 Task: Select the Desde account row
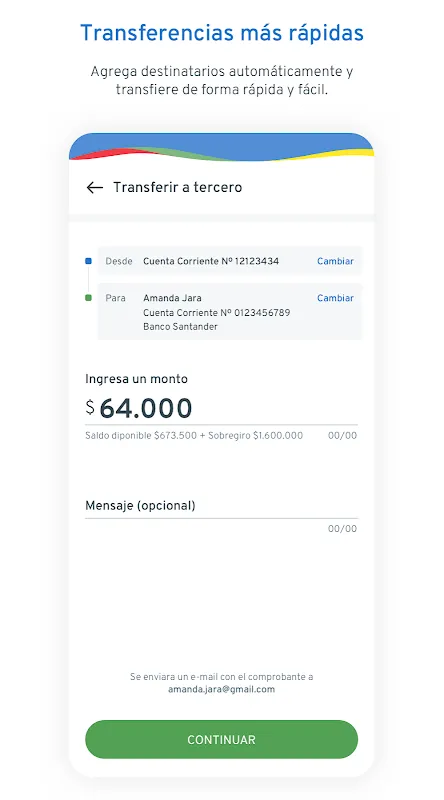(230, 261)
